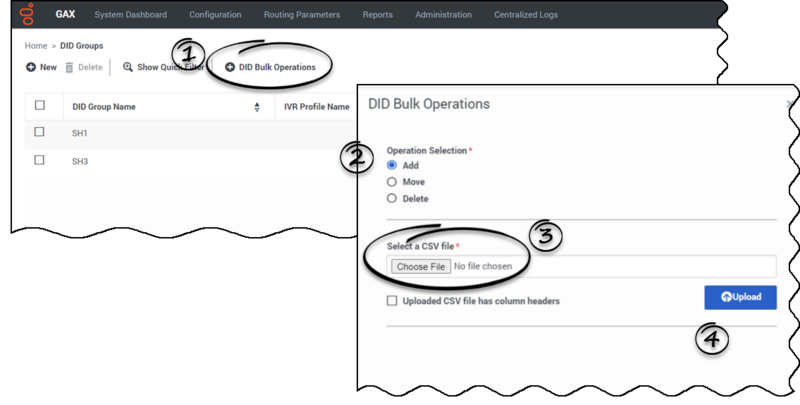The width and height of the screenshot is (800, 405).
Task: Sort by DID Group Name arrows
Action: click(257, 107)
